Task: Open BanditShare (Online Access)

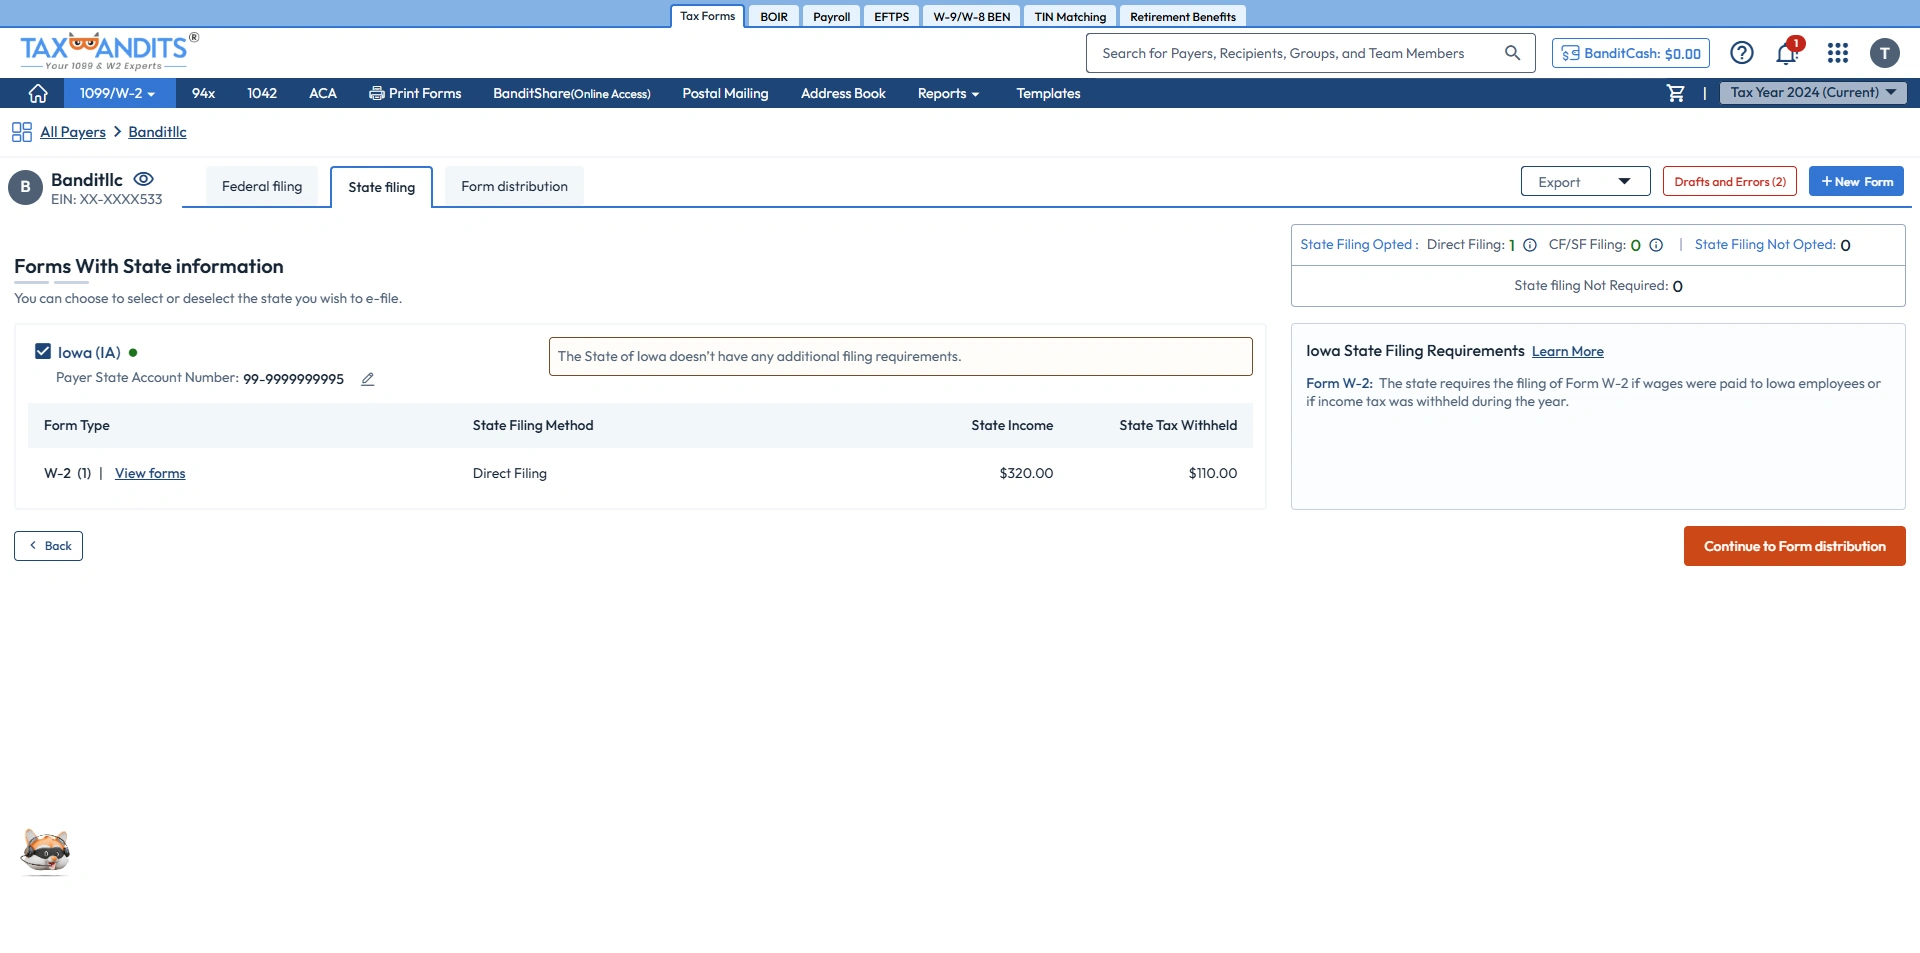Action: click(x=572, y=93)
